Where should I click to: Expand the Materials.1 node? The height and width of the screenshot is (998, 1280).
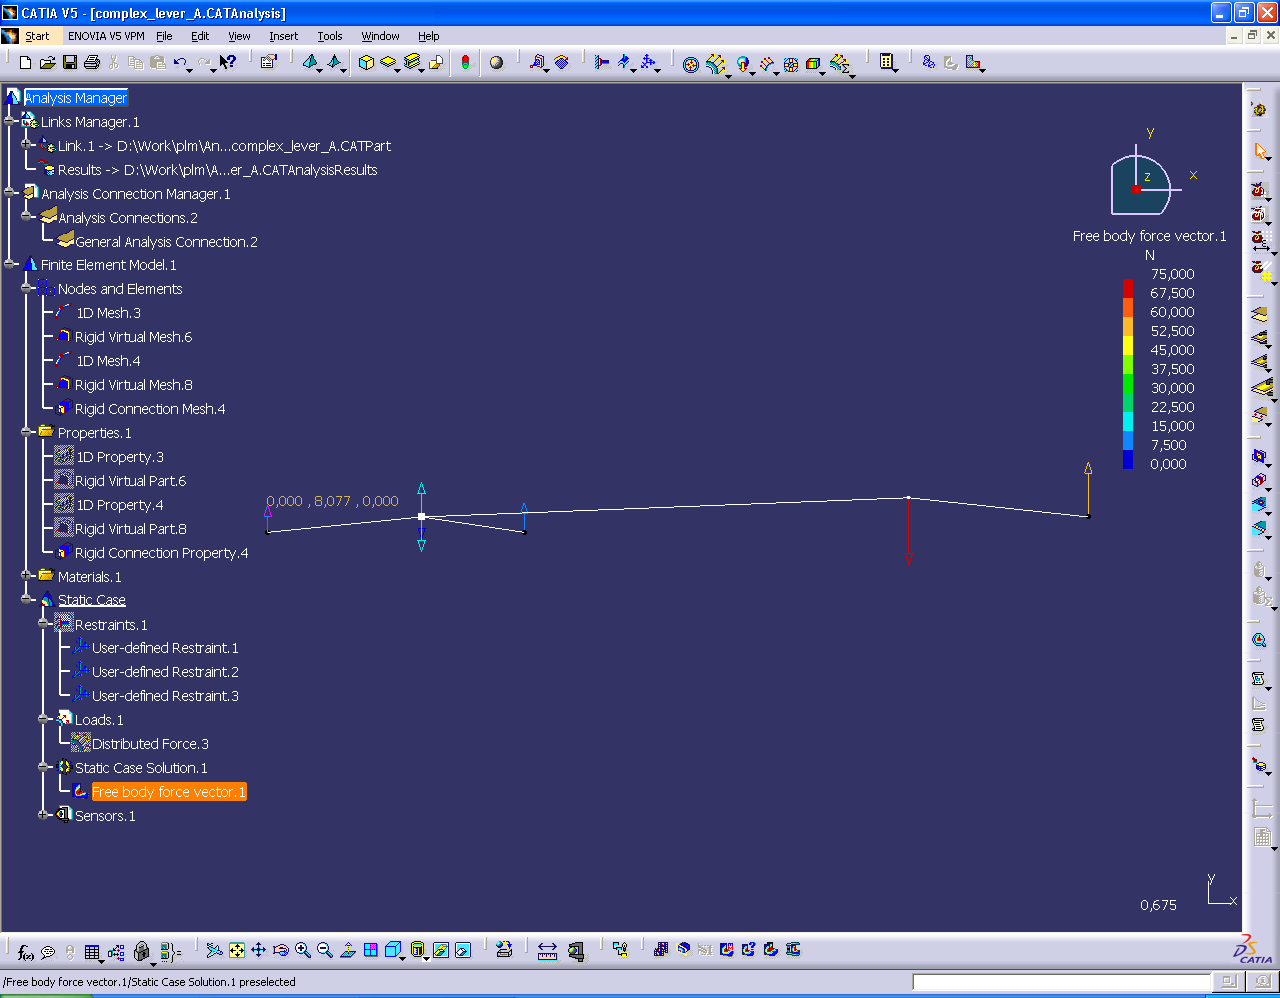pos(27,576)
